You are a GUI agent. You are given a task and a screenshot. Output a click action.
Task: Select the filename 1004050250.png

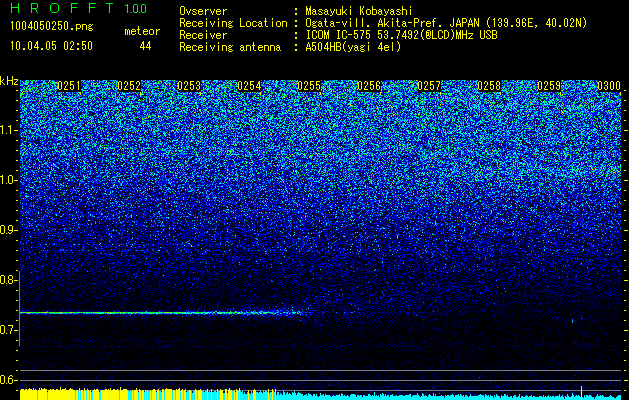click(52, 26)
